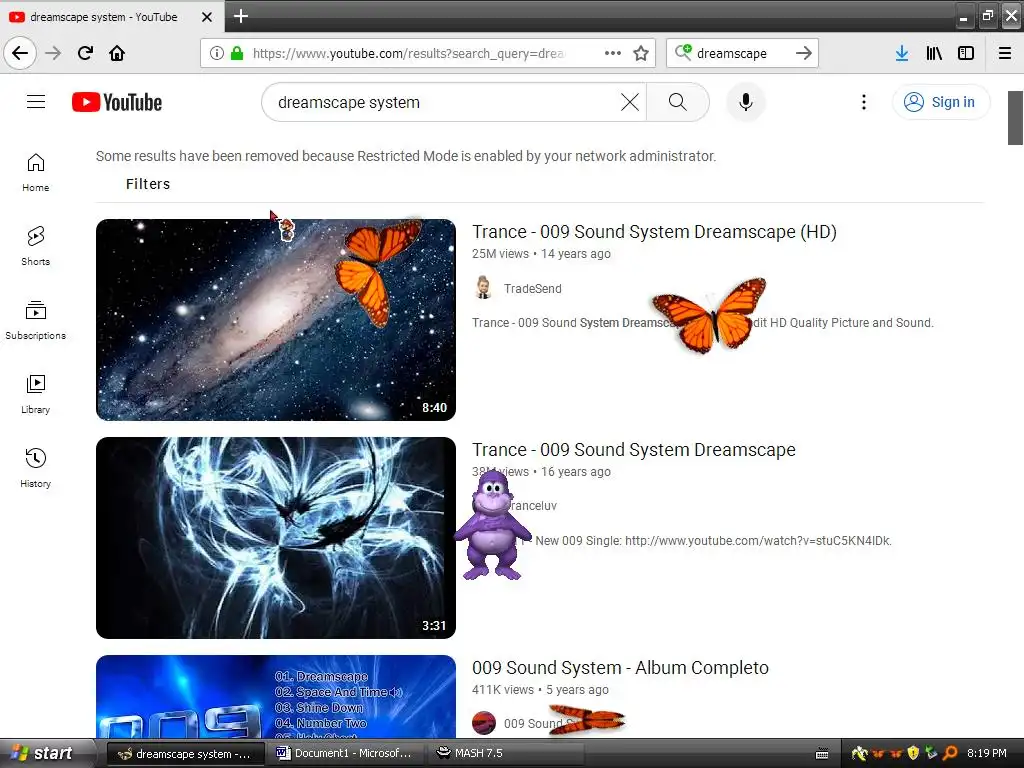Screen dimensions: 1024x768
Task: Run the dreamscape search with the arrow
Action: (804, 53)
